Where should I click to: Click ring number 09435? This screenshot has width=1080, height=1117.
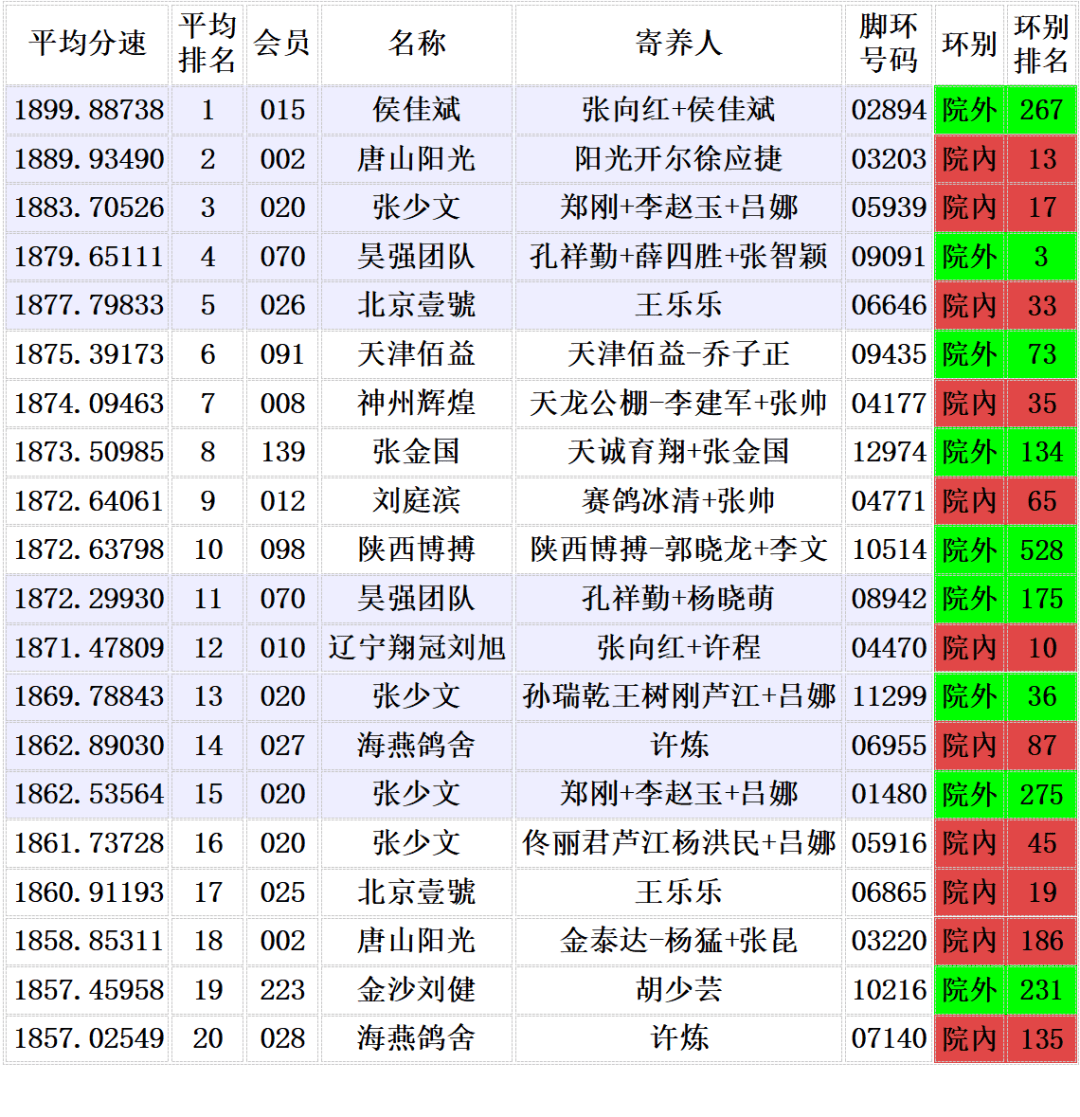tap(888, 355)
